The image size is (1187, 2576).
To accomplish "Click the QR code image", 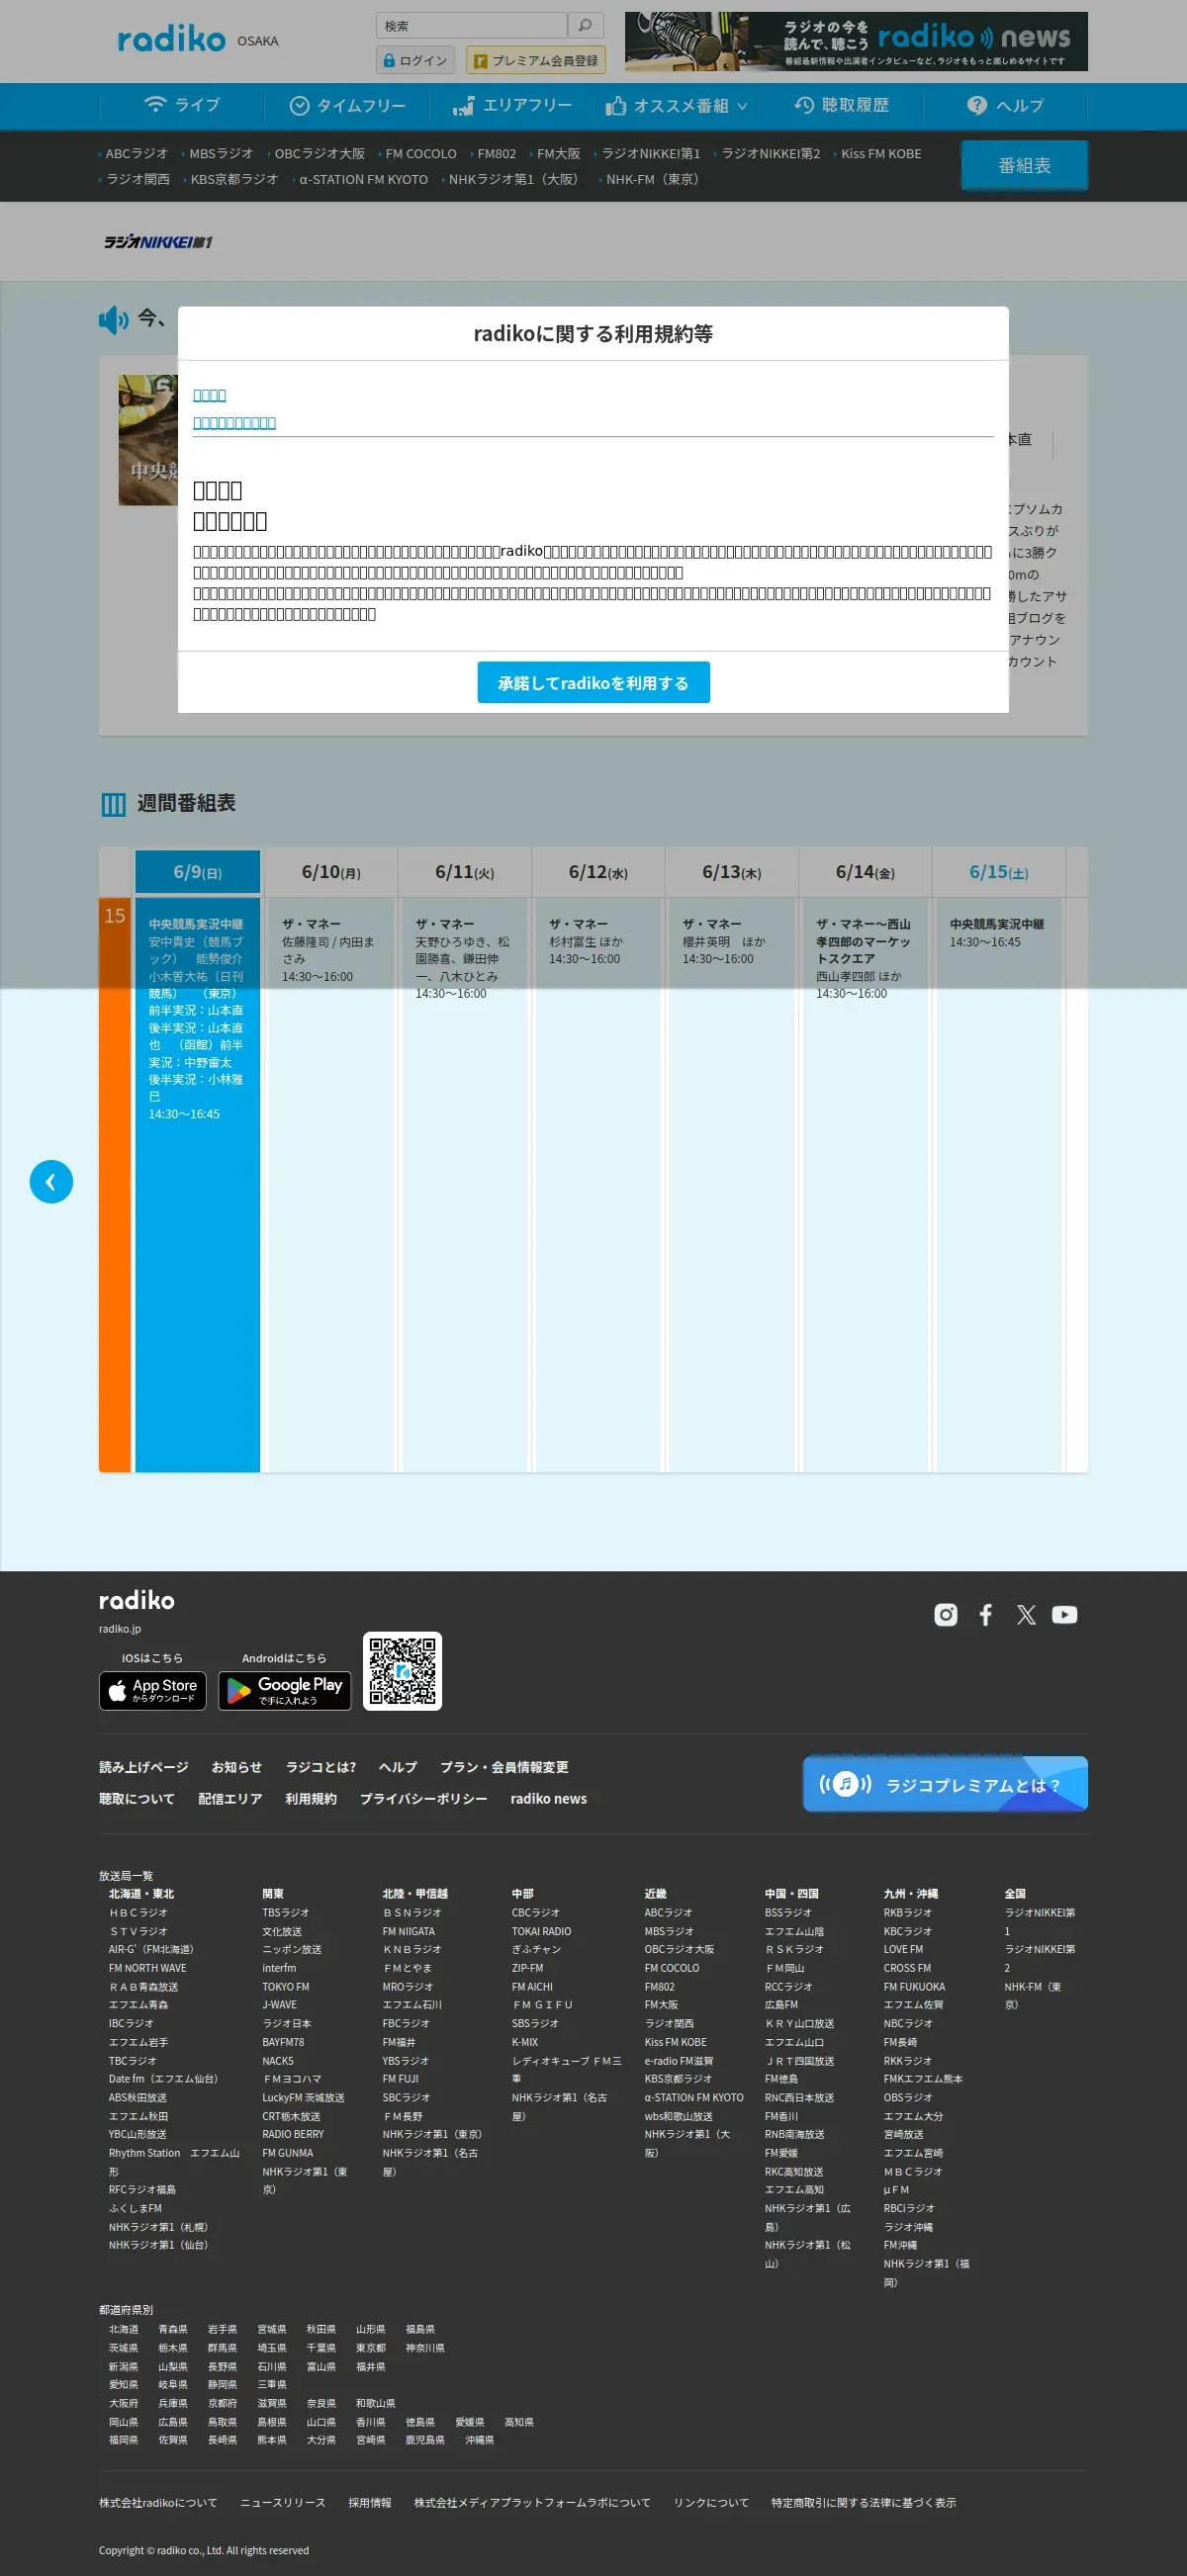I will (402, 1671).
